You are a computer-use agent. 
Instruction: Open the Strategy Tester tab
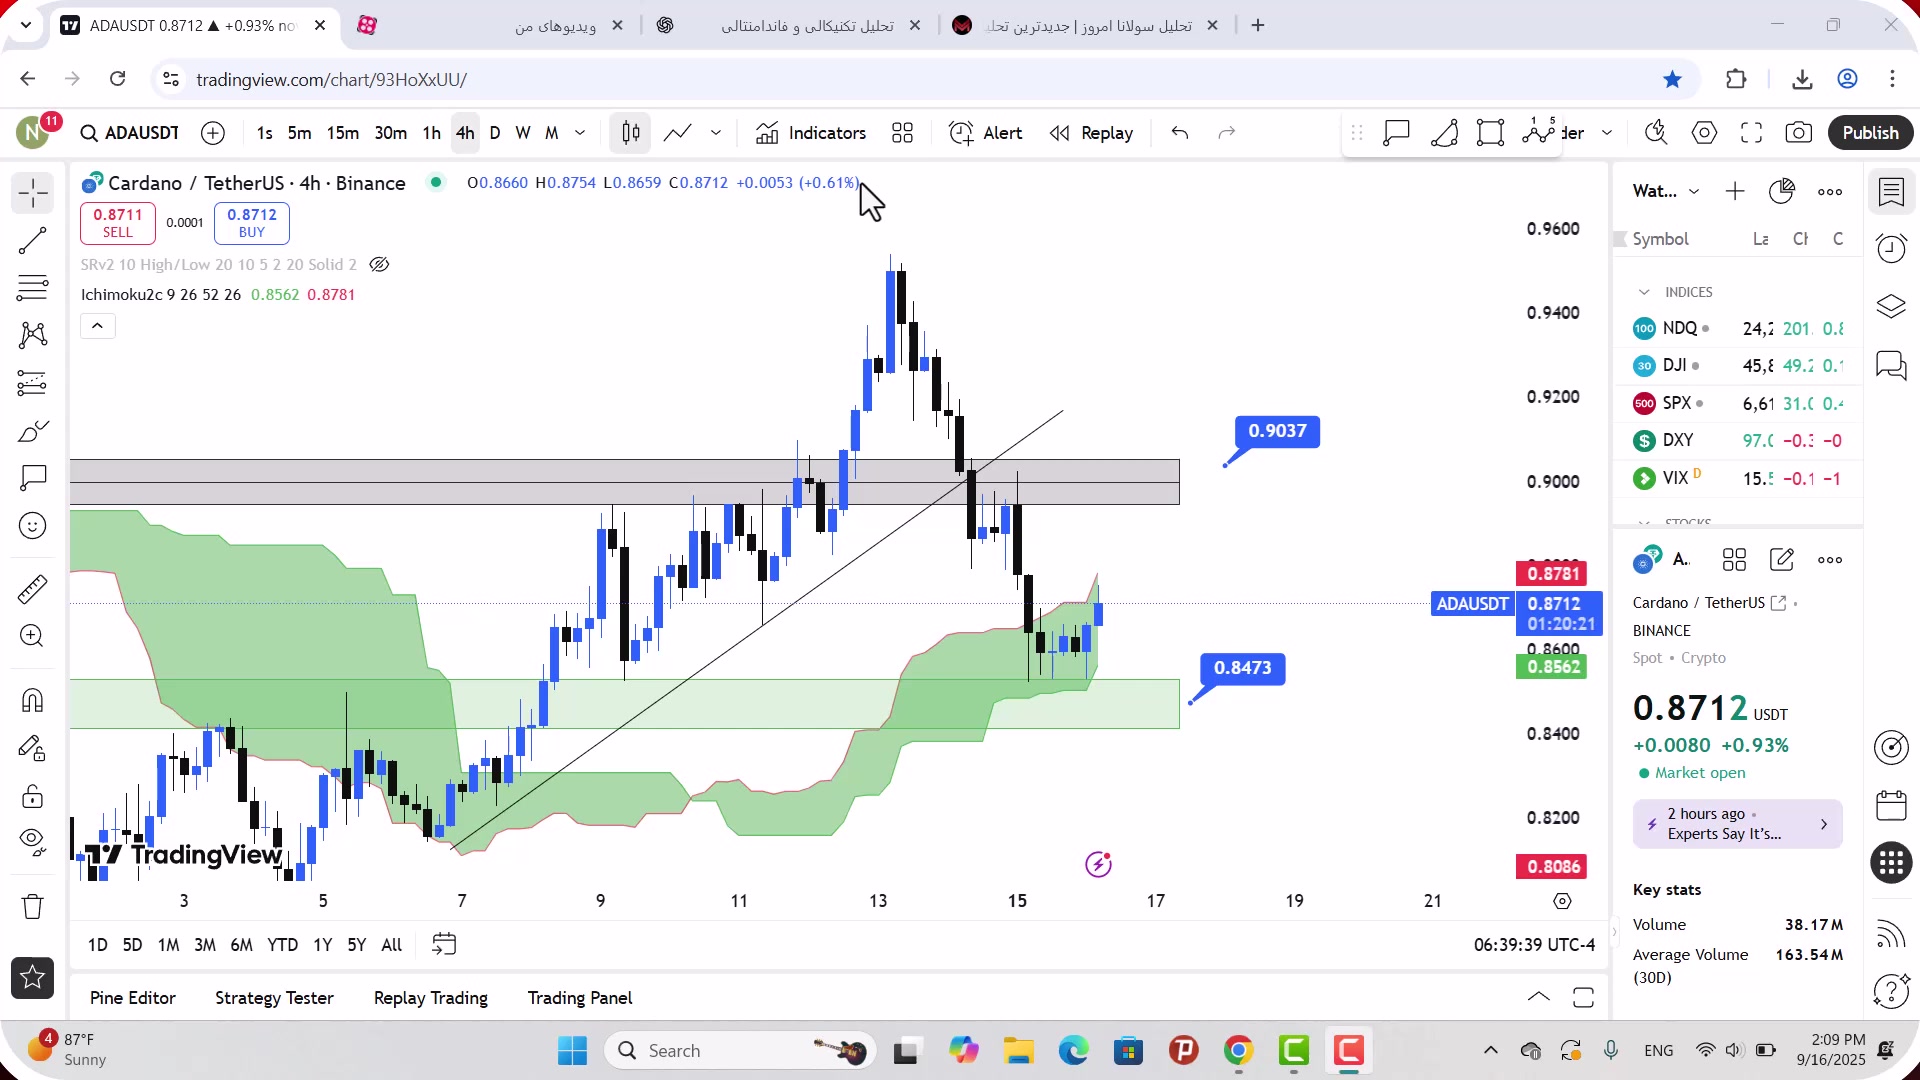(x=274, y=998)
